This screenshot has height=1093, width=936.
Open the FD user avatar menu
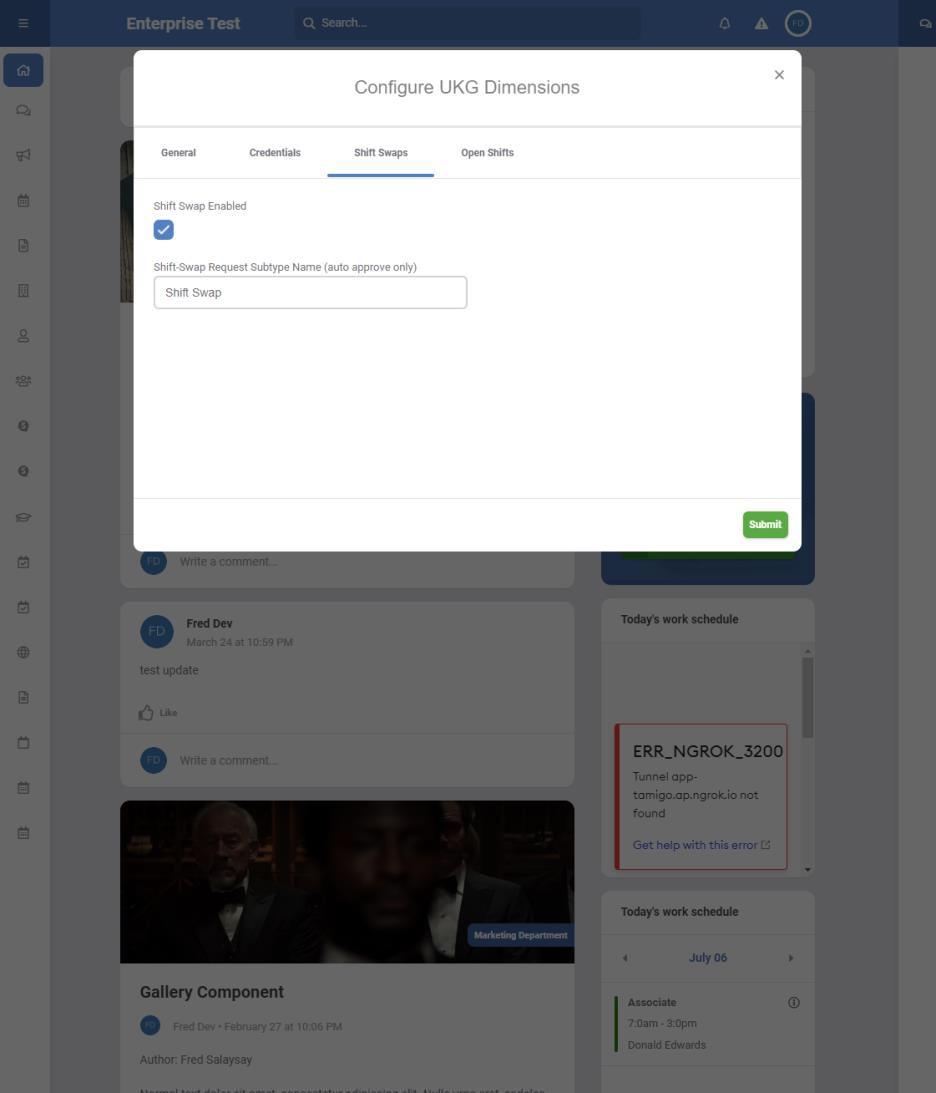pos(798,23)
